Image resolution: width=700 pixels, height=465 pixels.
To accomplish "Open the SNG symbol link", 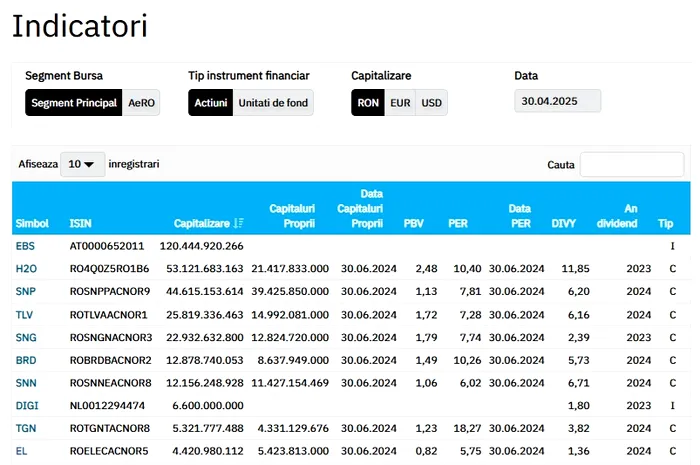I will (x=26, y=337).
